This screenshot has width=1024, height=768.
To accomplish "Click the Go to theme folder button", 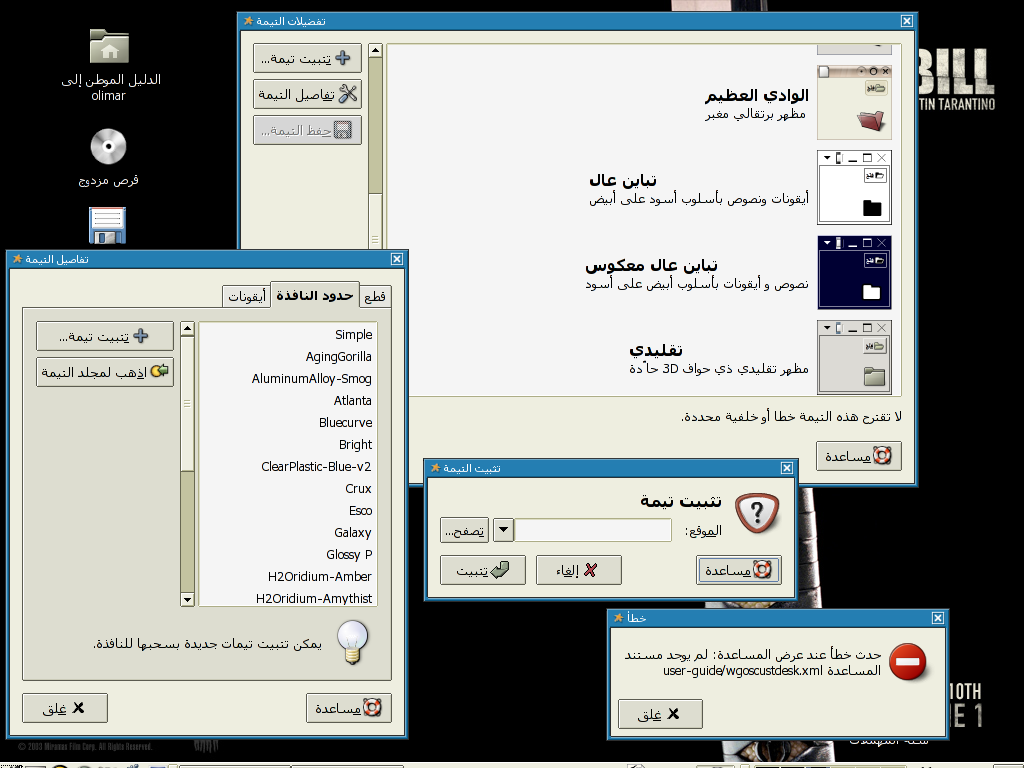I will click(105, 372).
